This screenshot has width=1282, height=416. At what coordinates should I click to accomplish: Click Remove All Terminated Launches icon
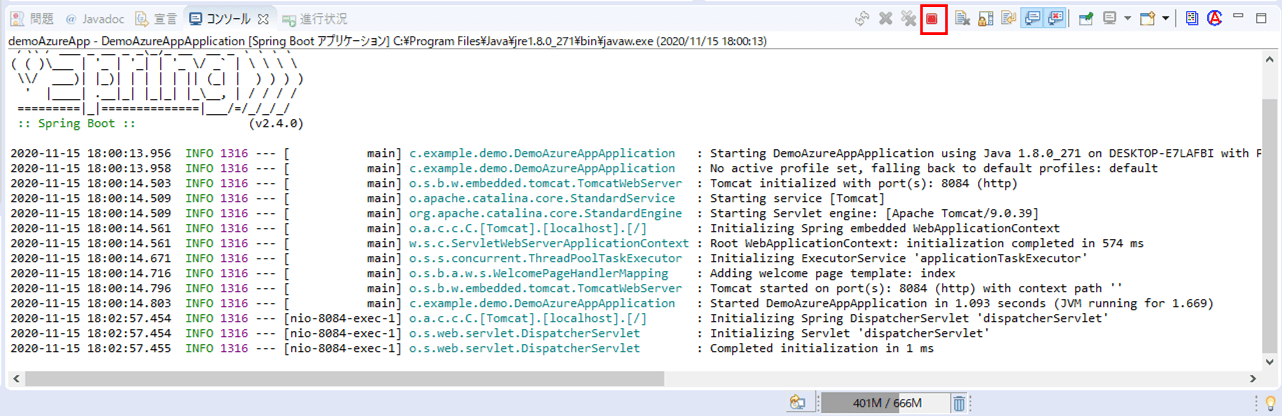[908, 19]
